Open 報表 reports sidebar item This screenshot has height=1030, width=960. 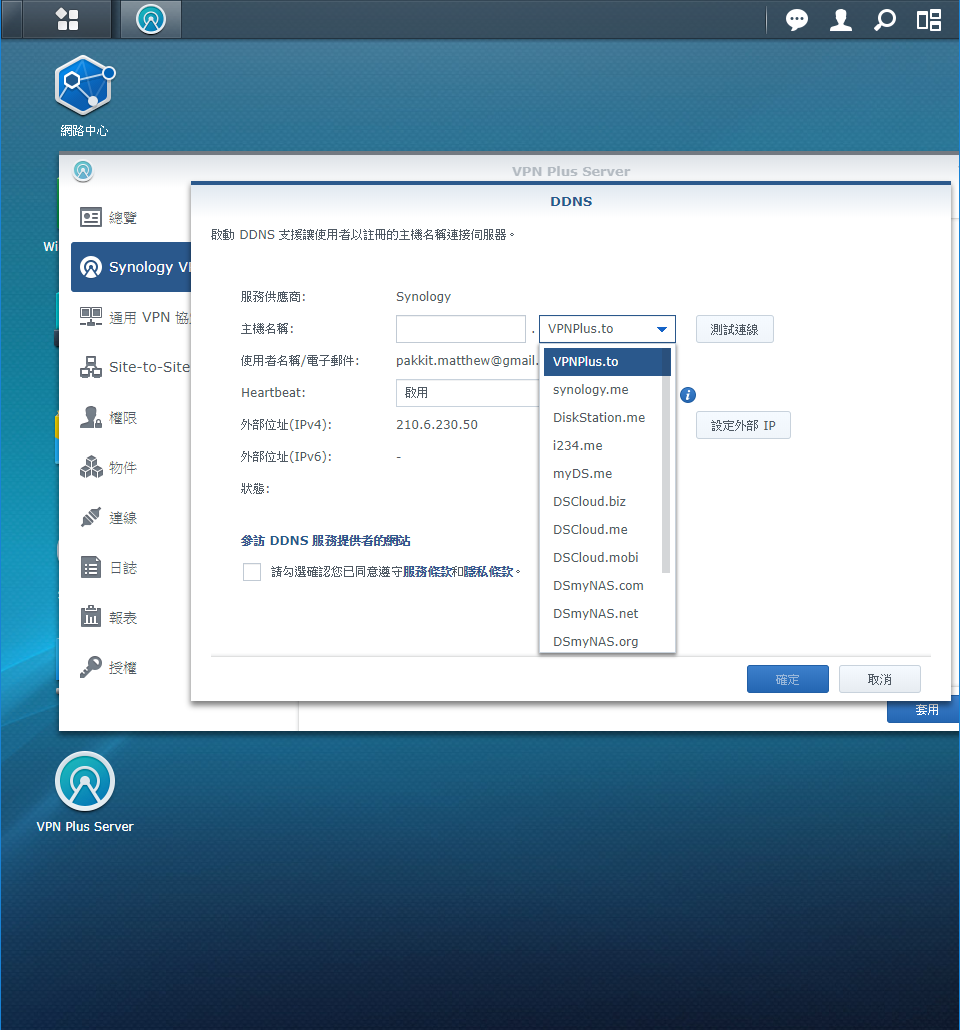tap(131, 617)
